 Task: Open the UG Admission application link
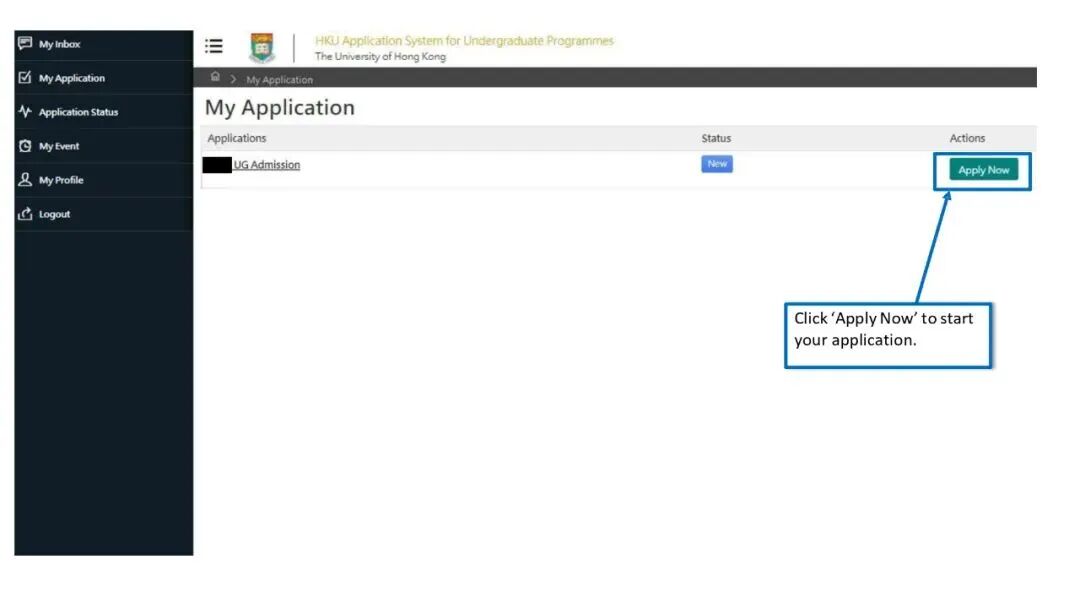click(x=266, y=165)
